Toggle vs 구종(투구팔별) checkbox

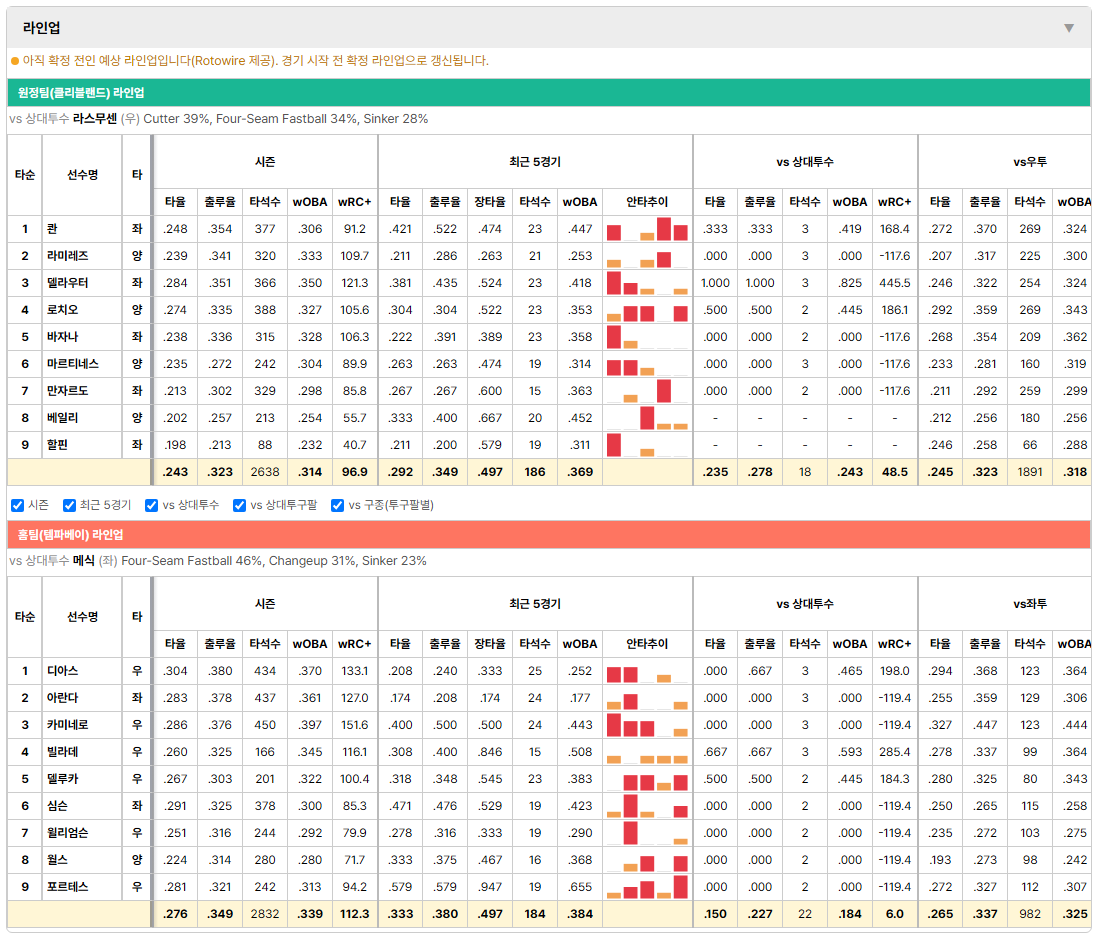(x=338, y=506)
